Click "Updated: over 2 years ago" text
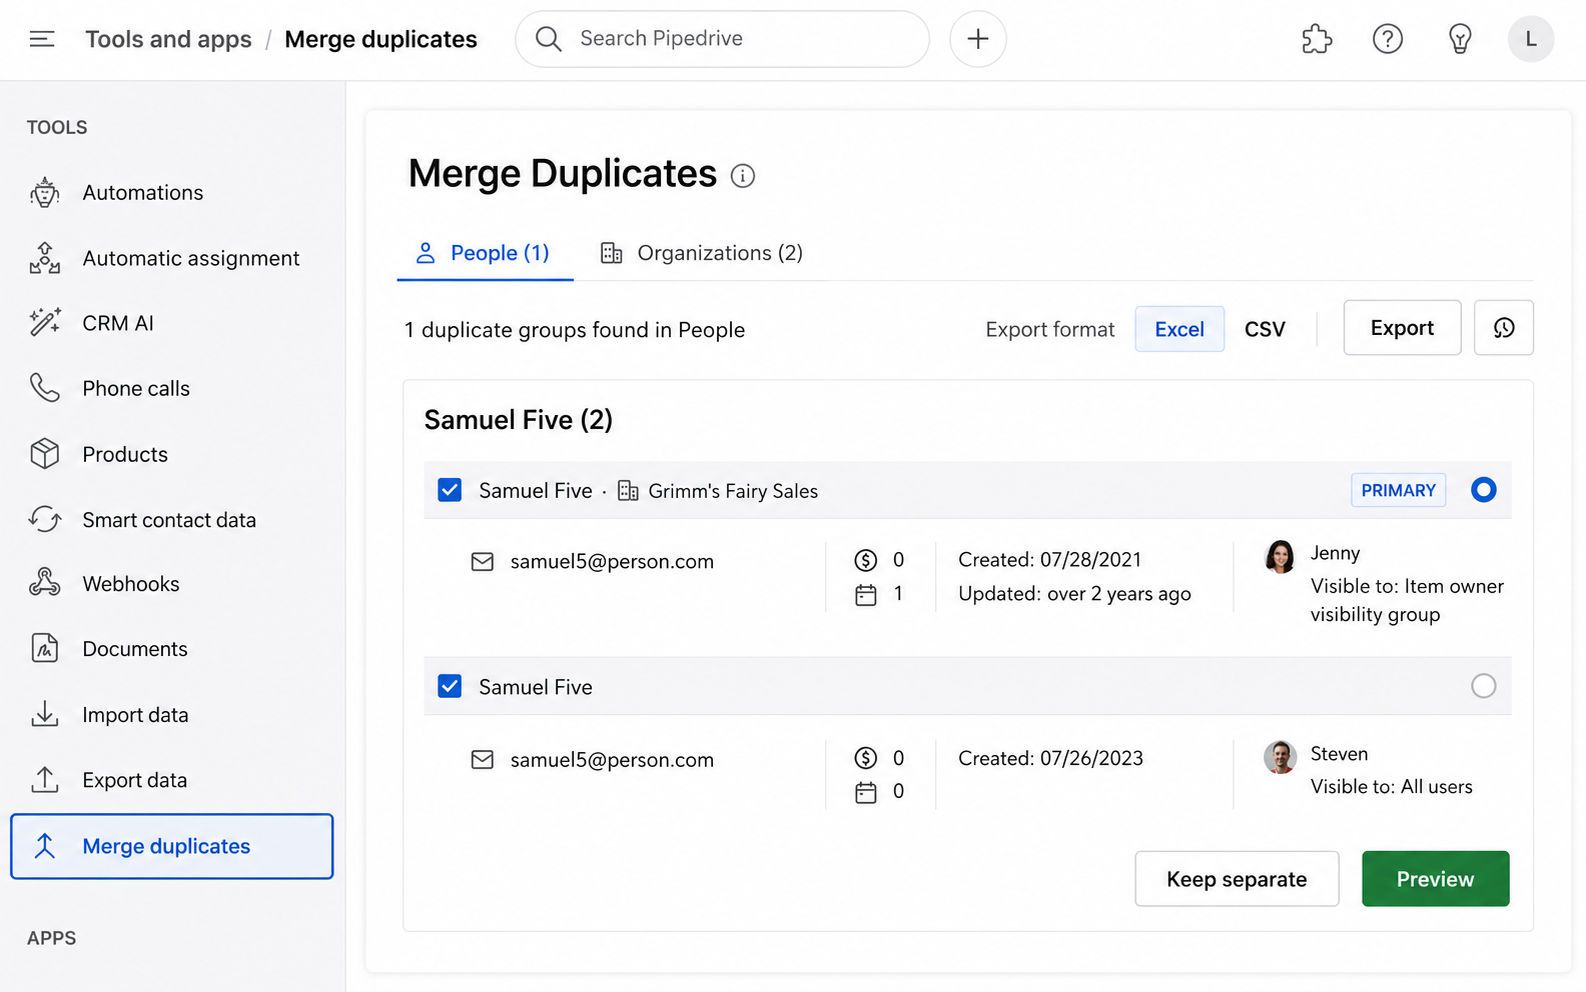1586x992 pixels. (x=1075, y=594)
